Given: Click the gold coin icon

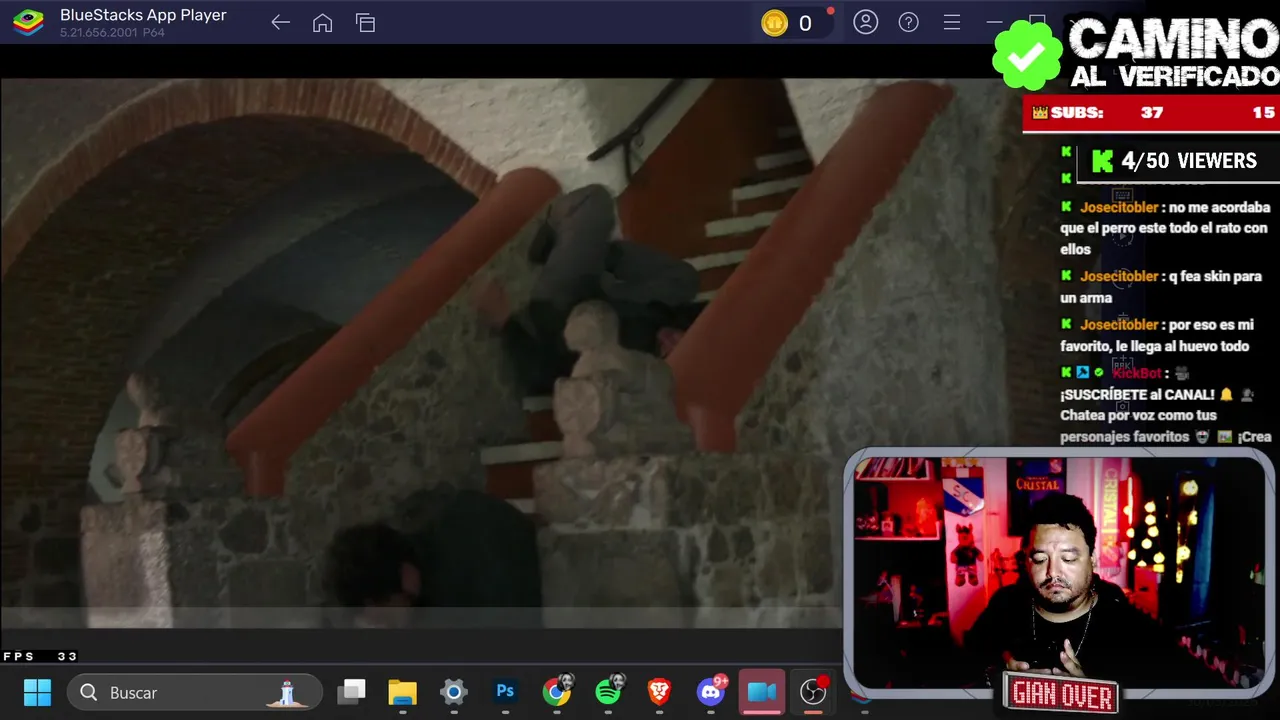Looking at the screenshot, I should pos(774,23).
